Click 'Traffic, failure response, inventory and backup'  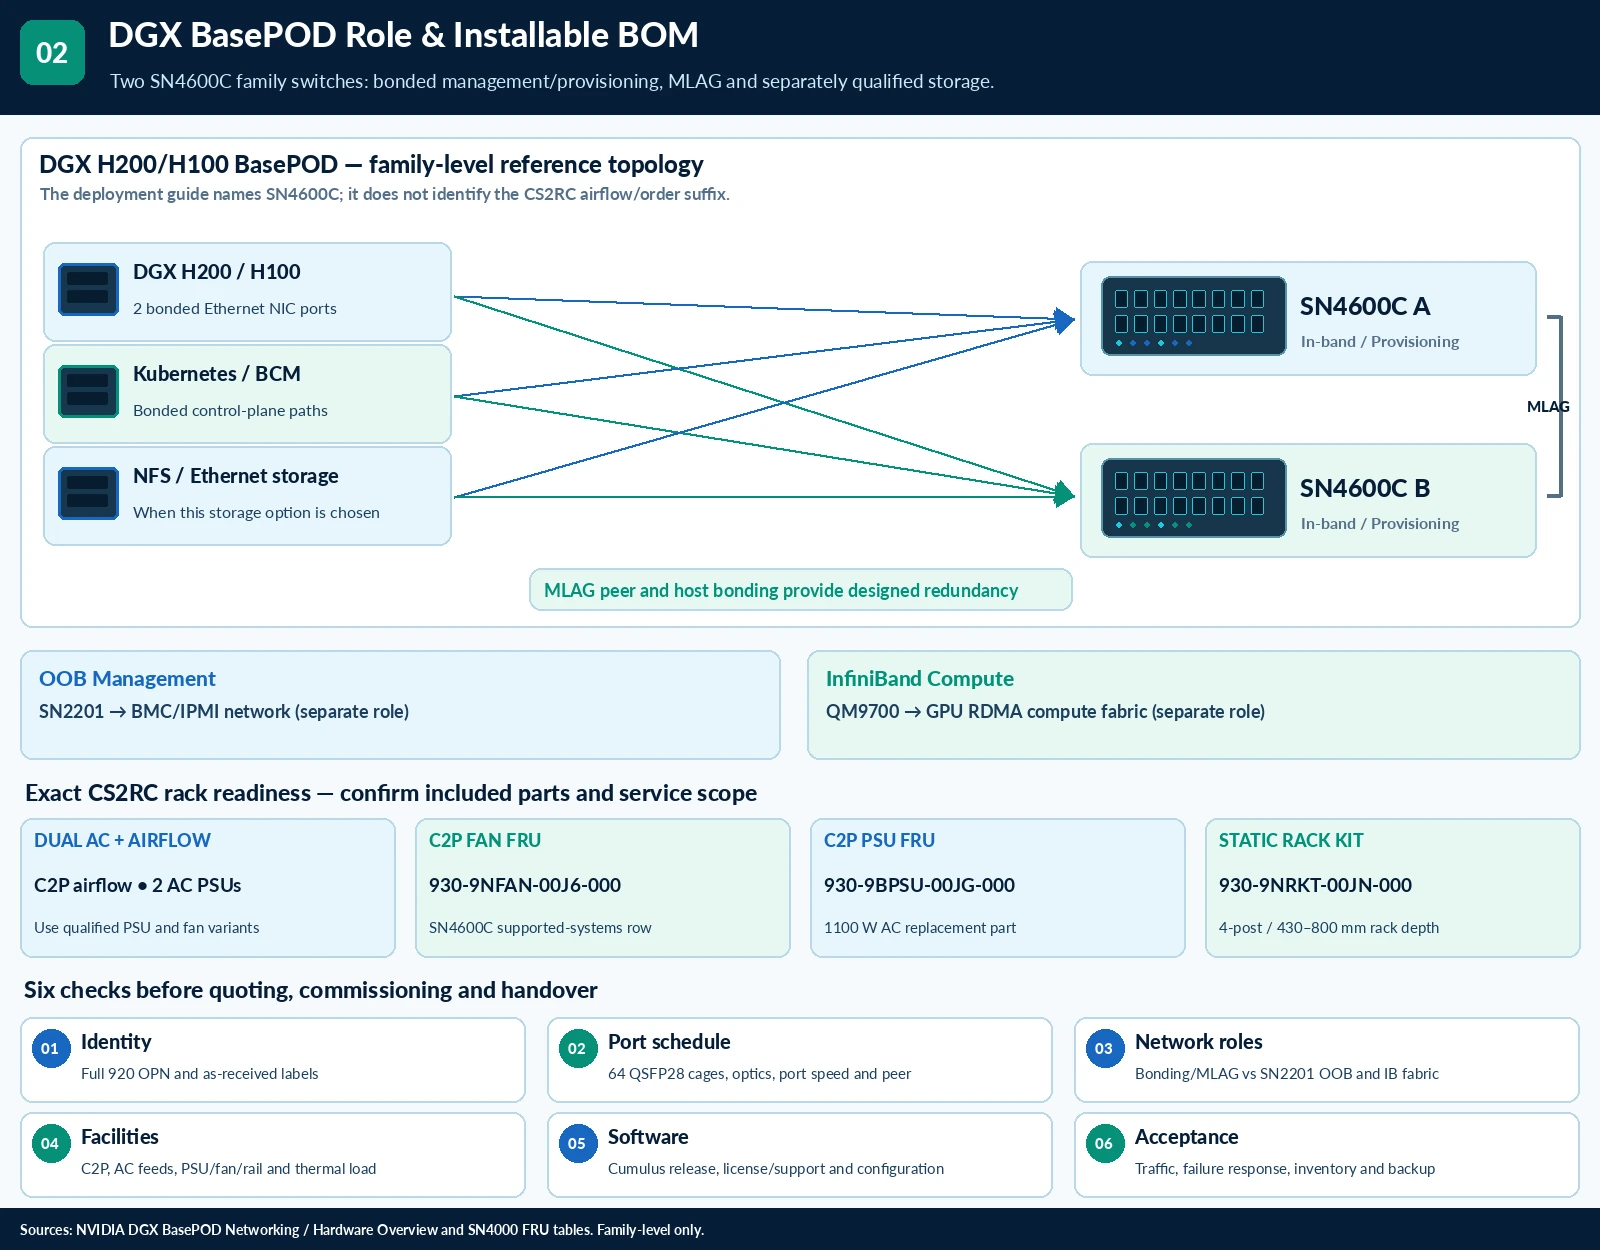1285,1168
